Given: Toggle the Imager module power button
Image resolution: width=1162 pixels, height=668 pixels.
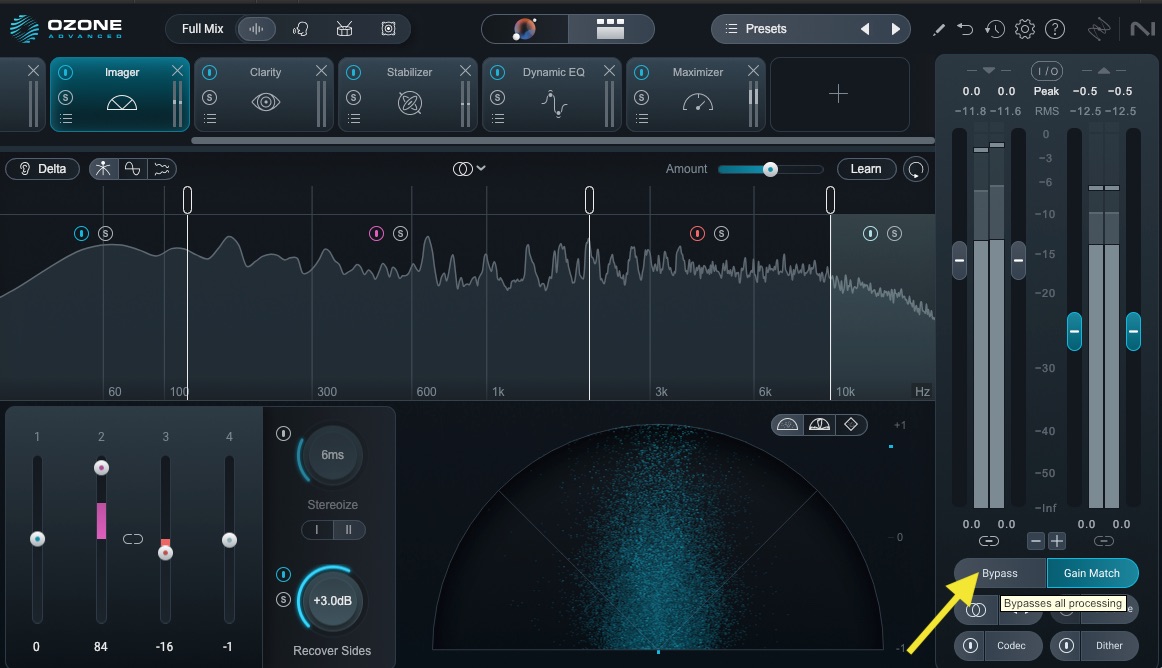Looking at the screenshot, I should point(65,72).
